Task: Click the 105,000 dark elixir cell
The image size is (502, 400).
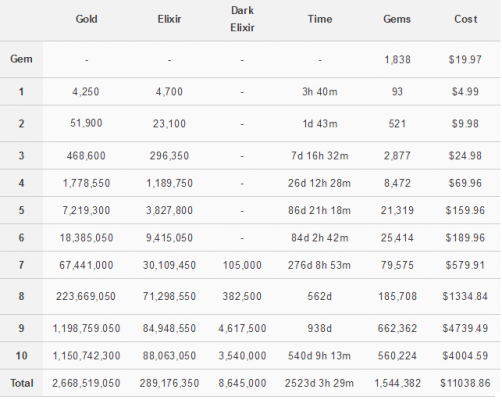Action: [242, 265]
